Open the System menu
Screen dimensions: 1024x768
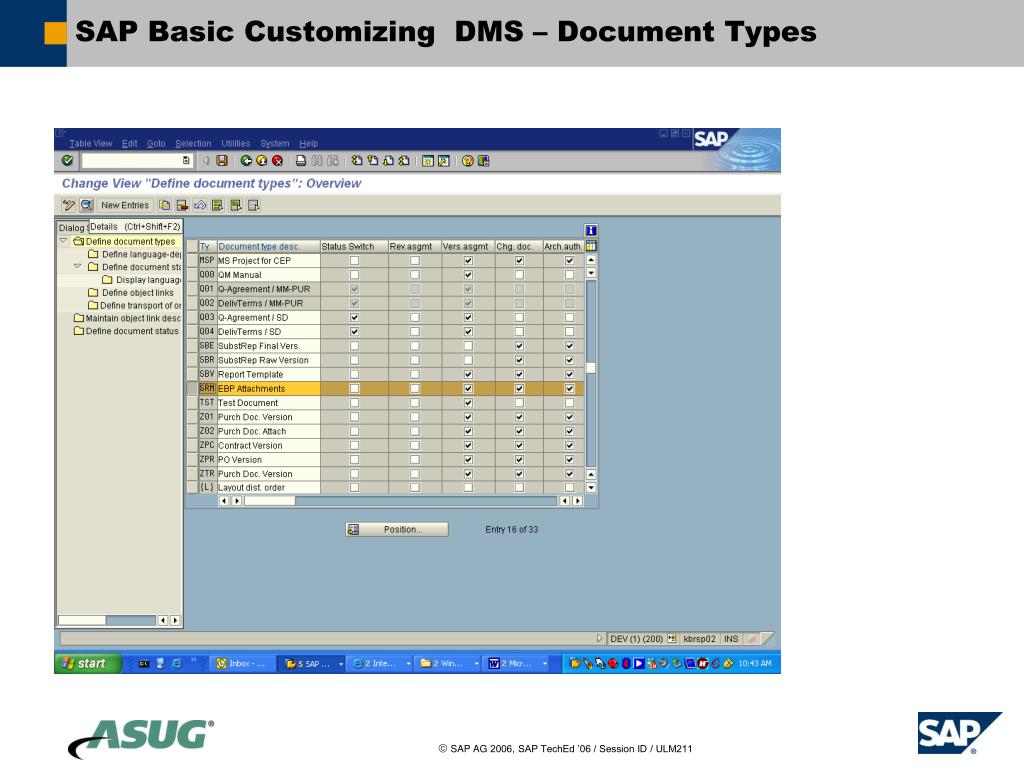tap(274, 144)
